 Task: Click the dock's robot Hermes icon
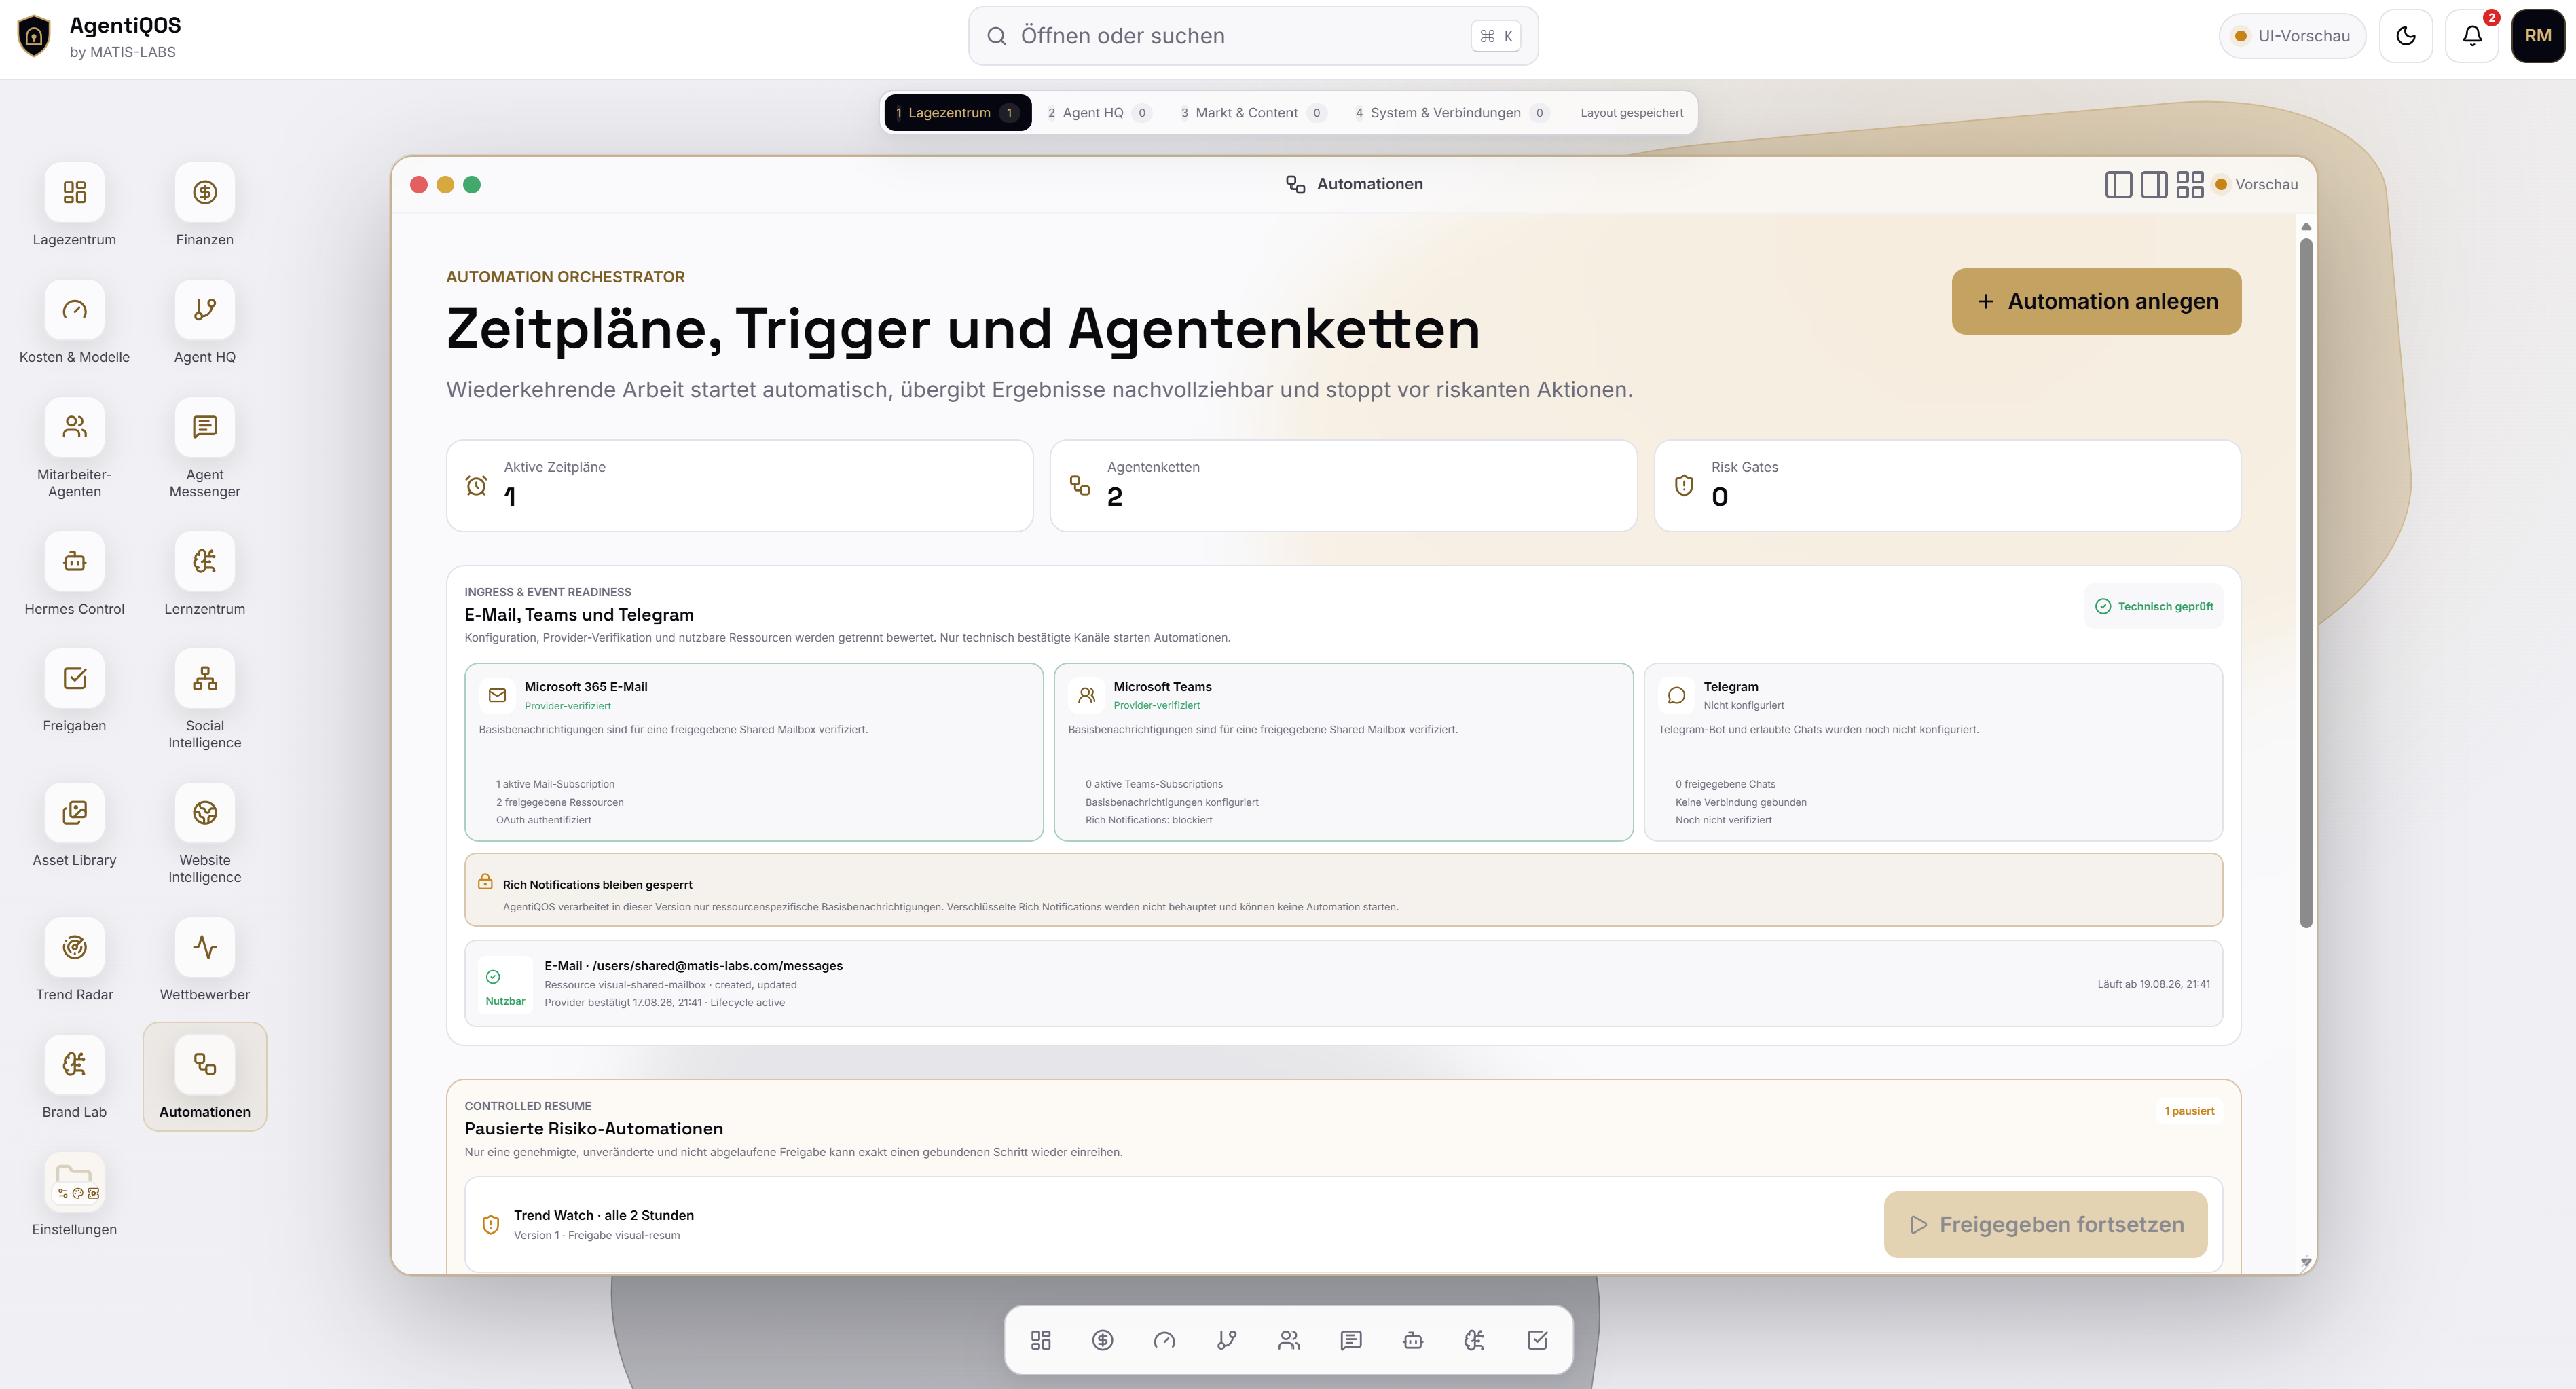coord(1413,1340)
